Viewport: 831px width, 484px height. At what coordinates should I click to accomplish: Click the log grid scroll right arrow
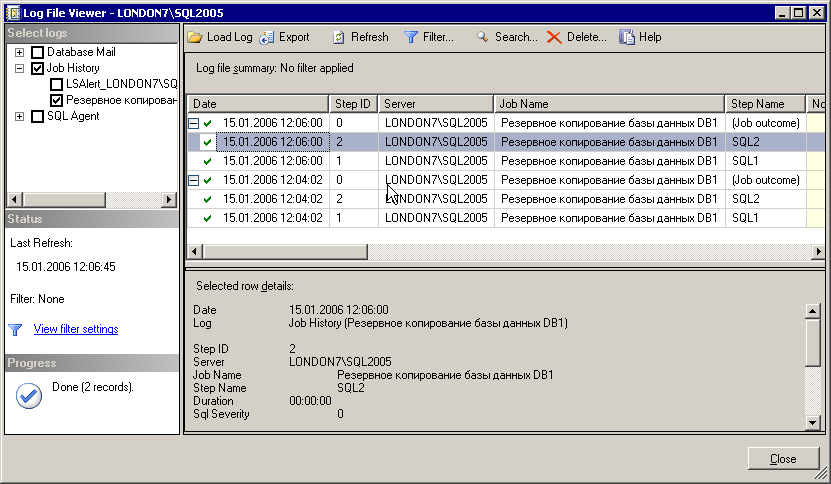(817, 251)
